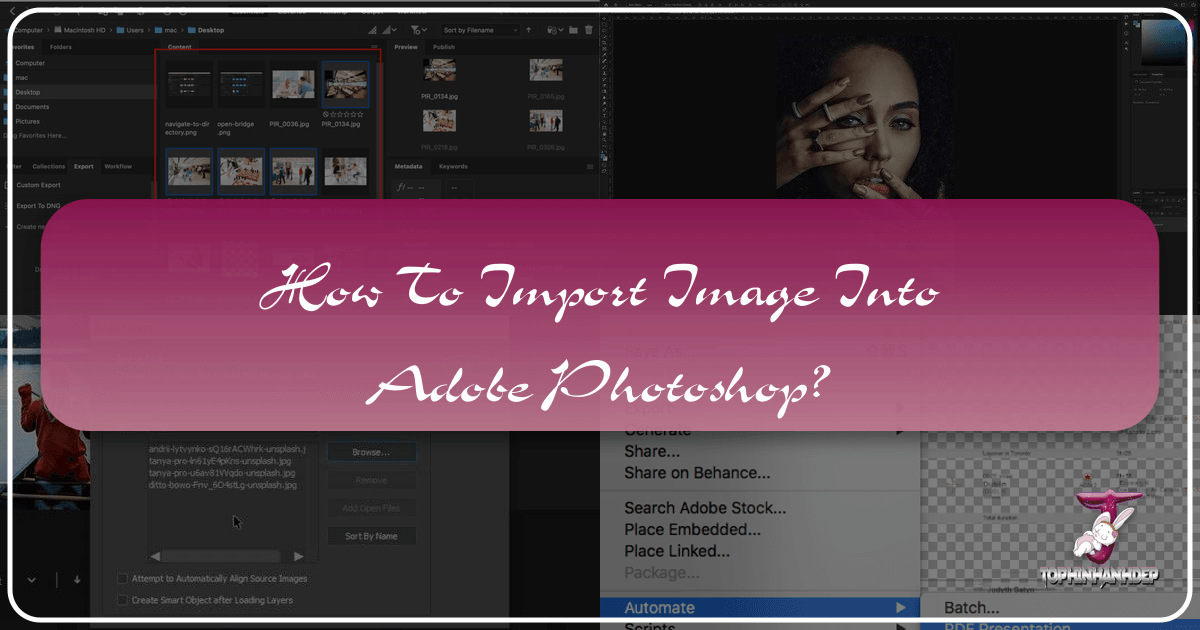Image resolution: width=1200 pixels, height=630 pixels.
Task: Toggle ascending sort arrow beside Sort by Filename
Action: coord(529,30)
